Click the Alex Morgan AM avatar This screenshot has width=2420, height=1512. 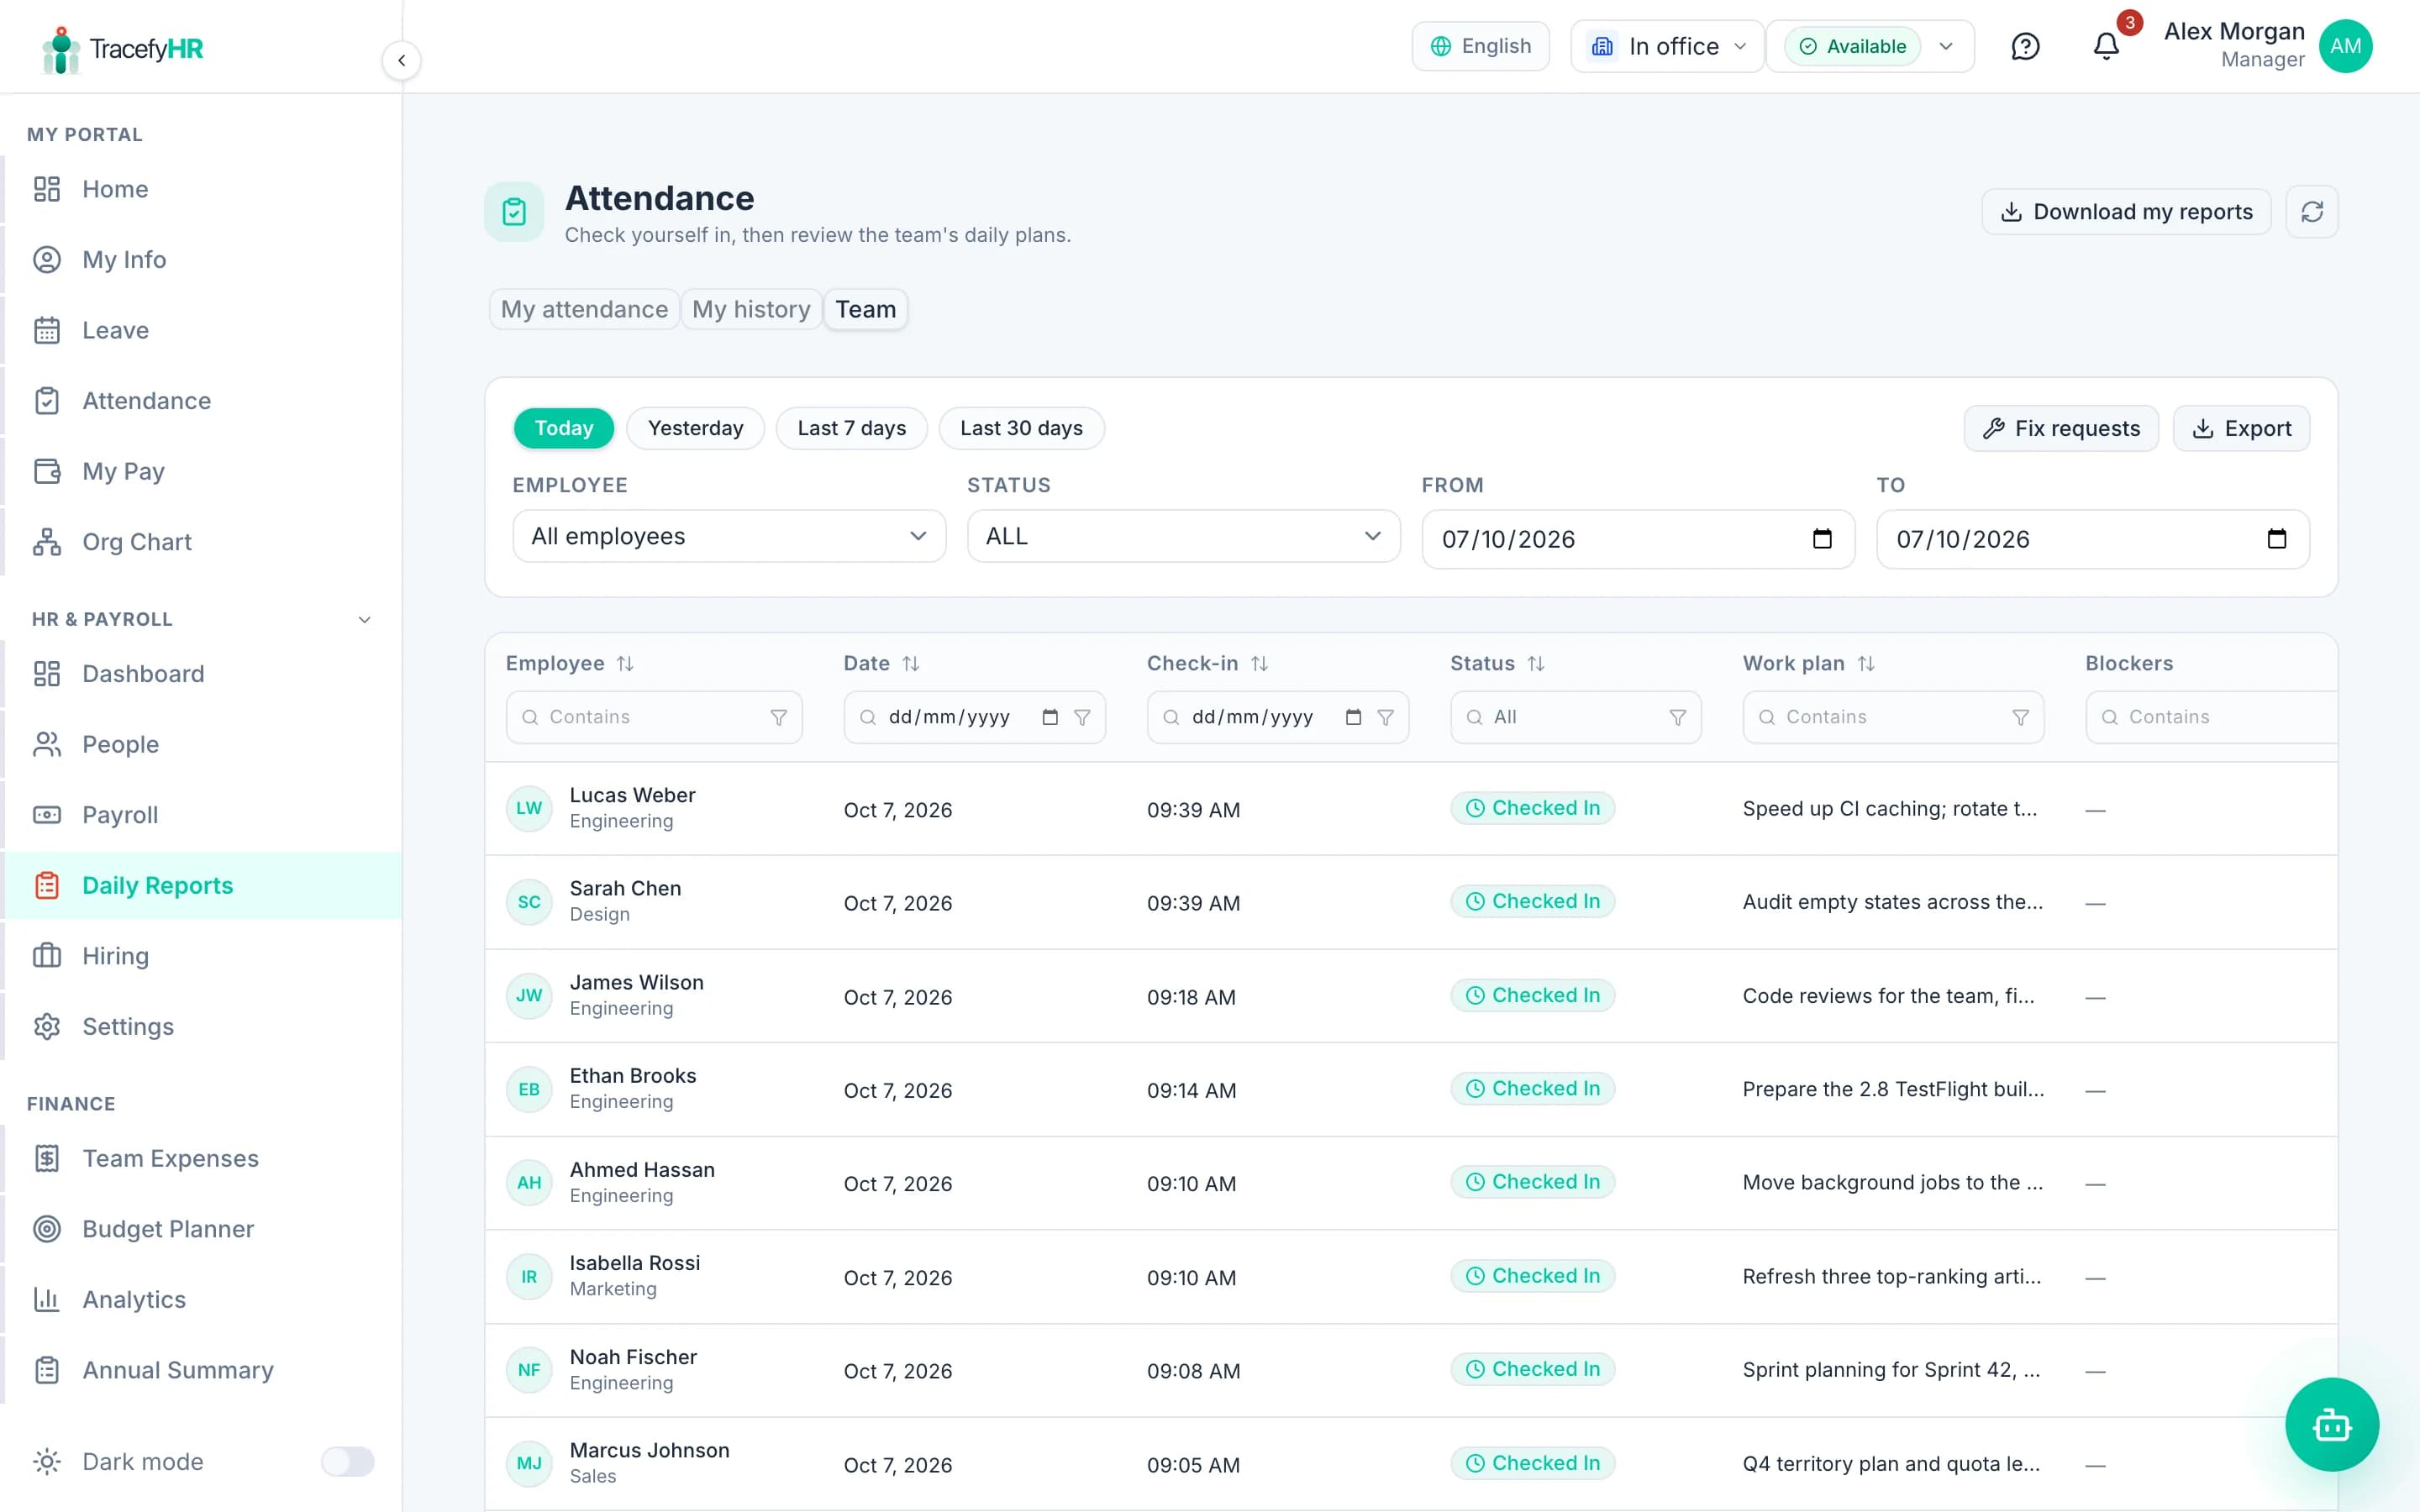pyautogui.click(x=2345, y=46)
